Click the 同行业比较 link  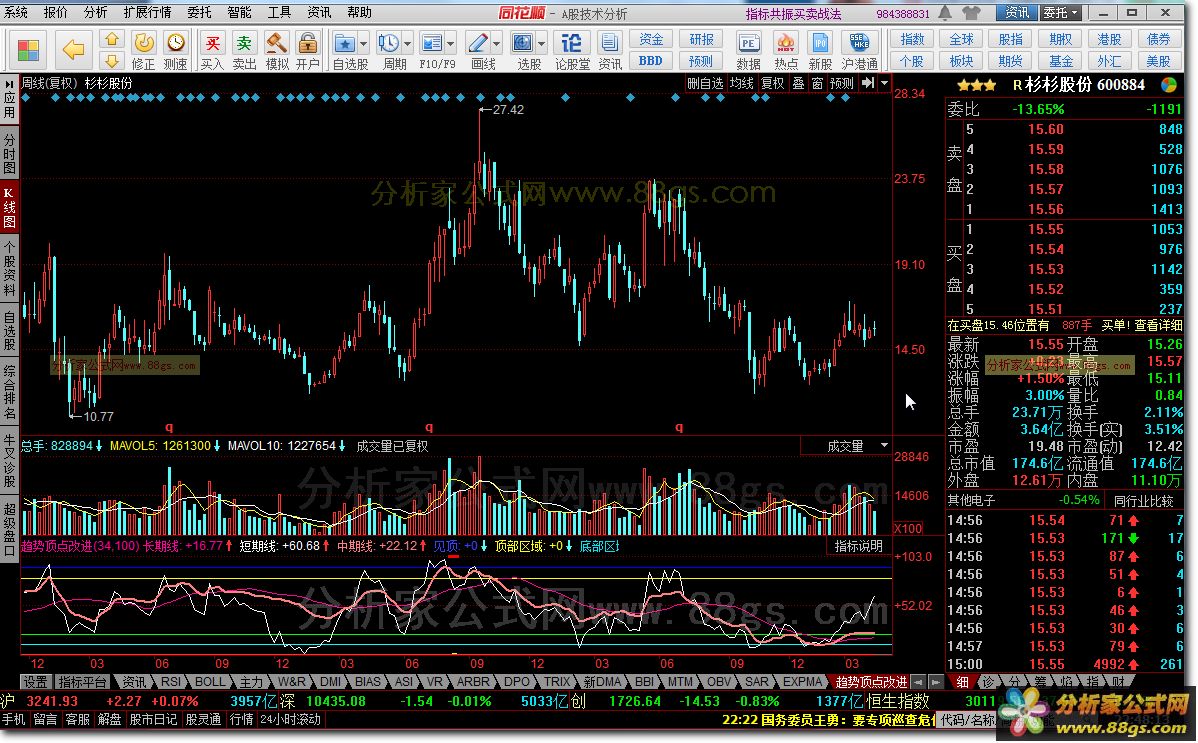tap(1143, 501)
